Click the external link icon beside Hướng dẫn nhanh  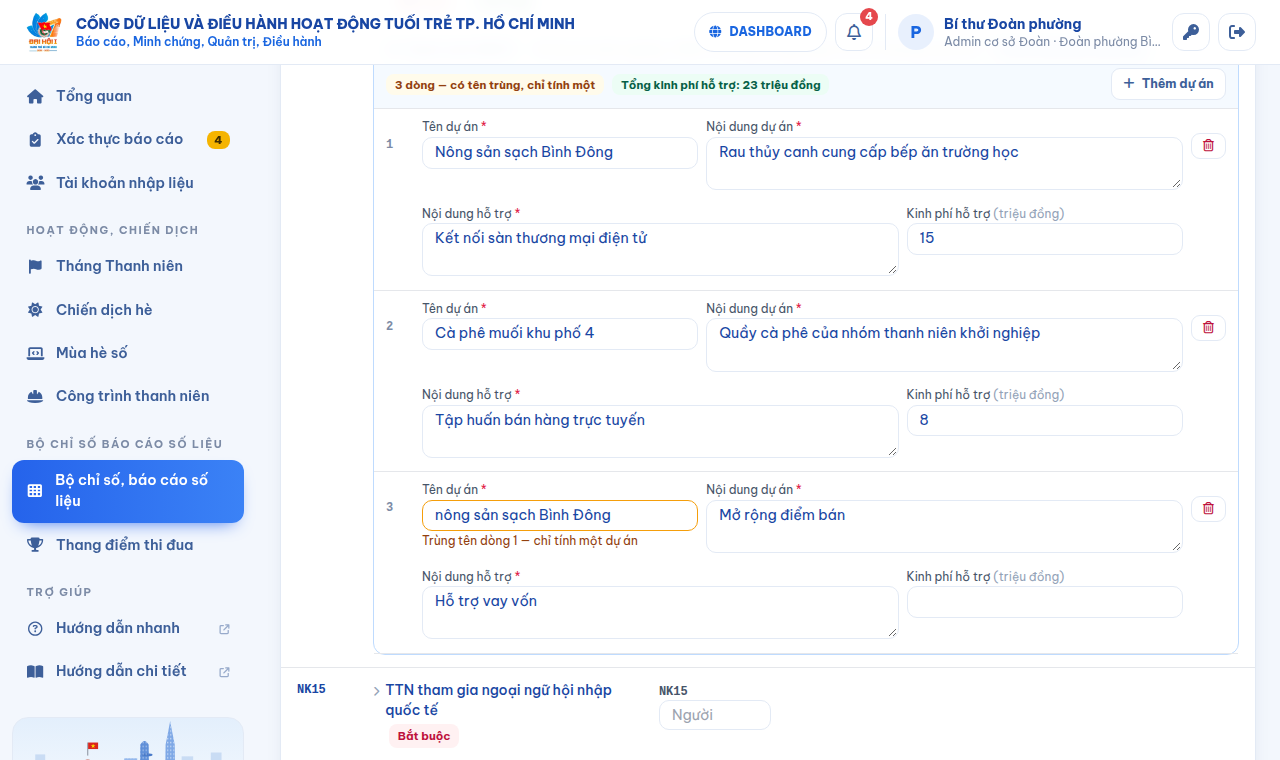(224, 629)
